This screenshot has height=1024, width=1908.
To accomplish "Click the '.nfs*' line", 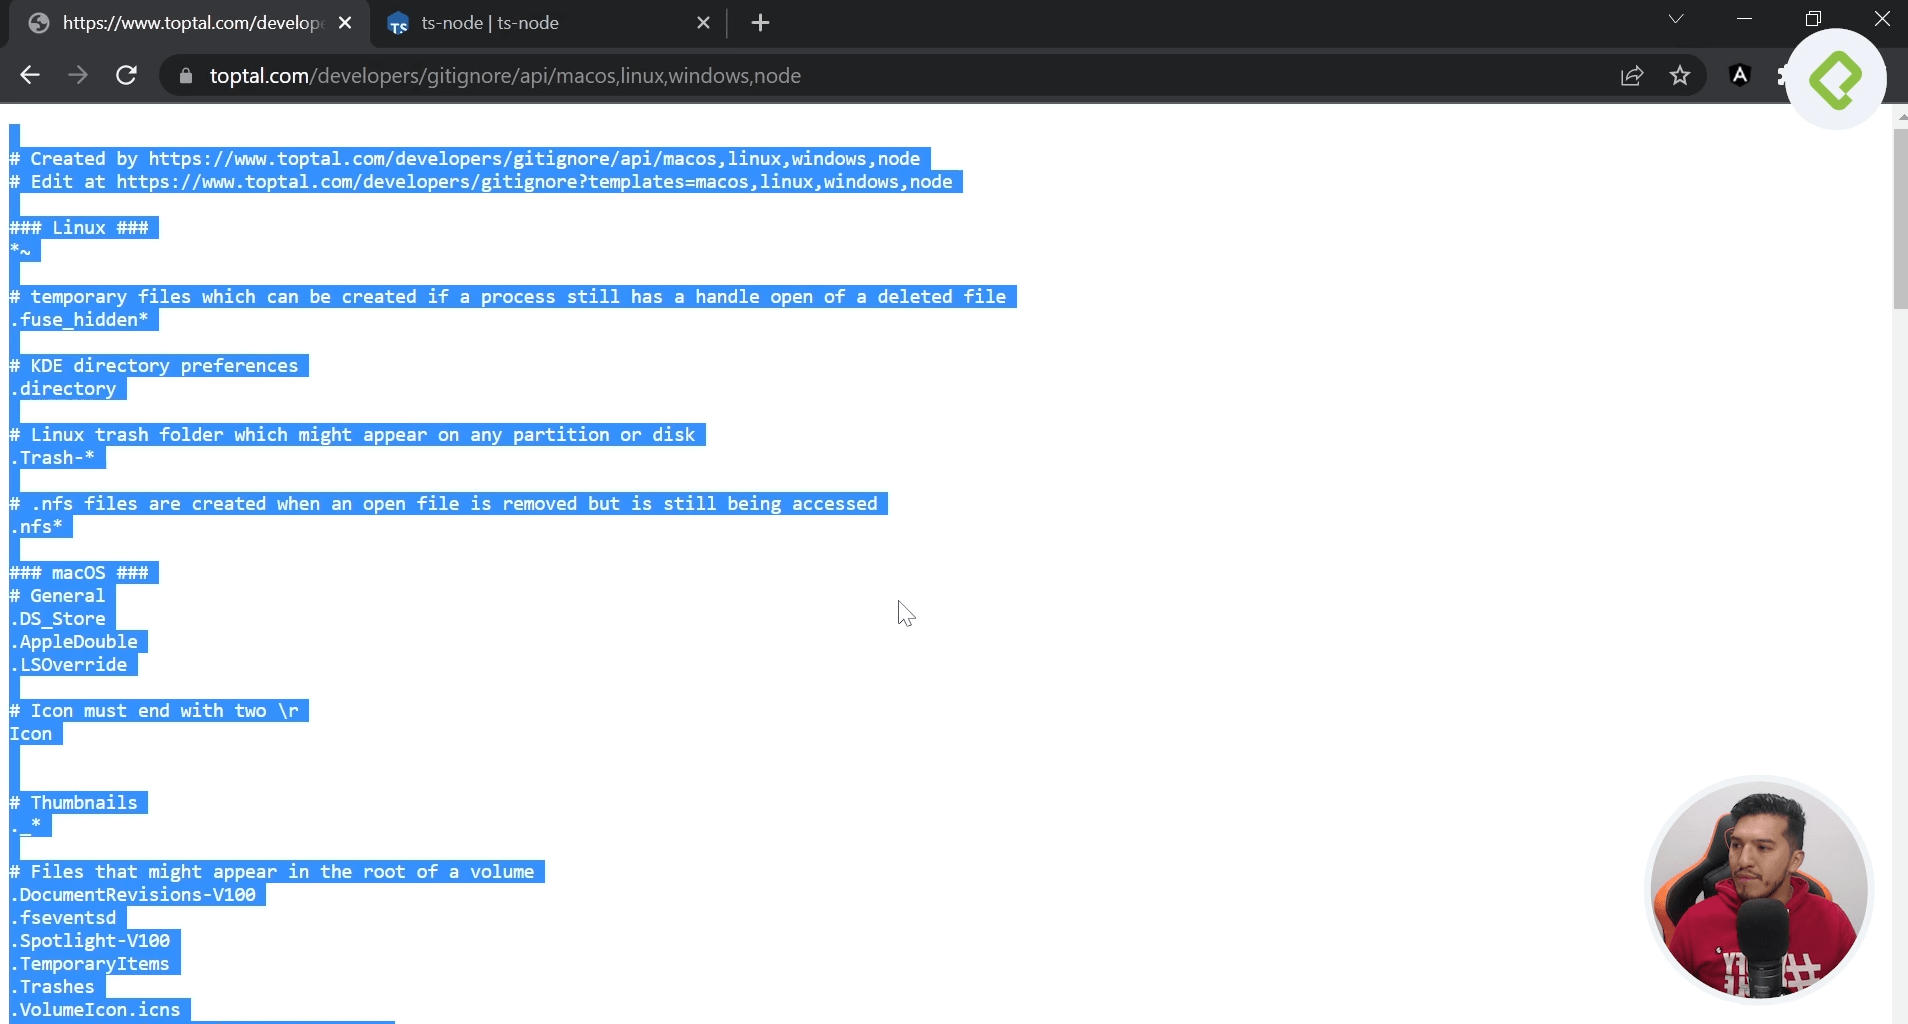I will (x=36, y=527).
